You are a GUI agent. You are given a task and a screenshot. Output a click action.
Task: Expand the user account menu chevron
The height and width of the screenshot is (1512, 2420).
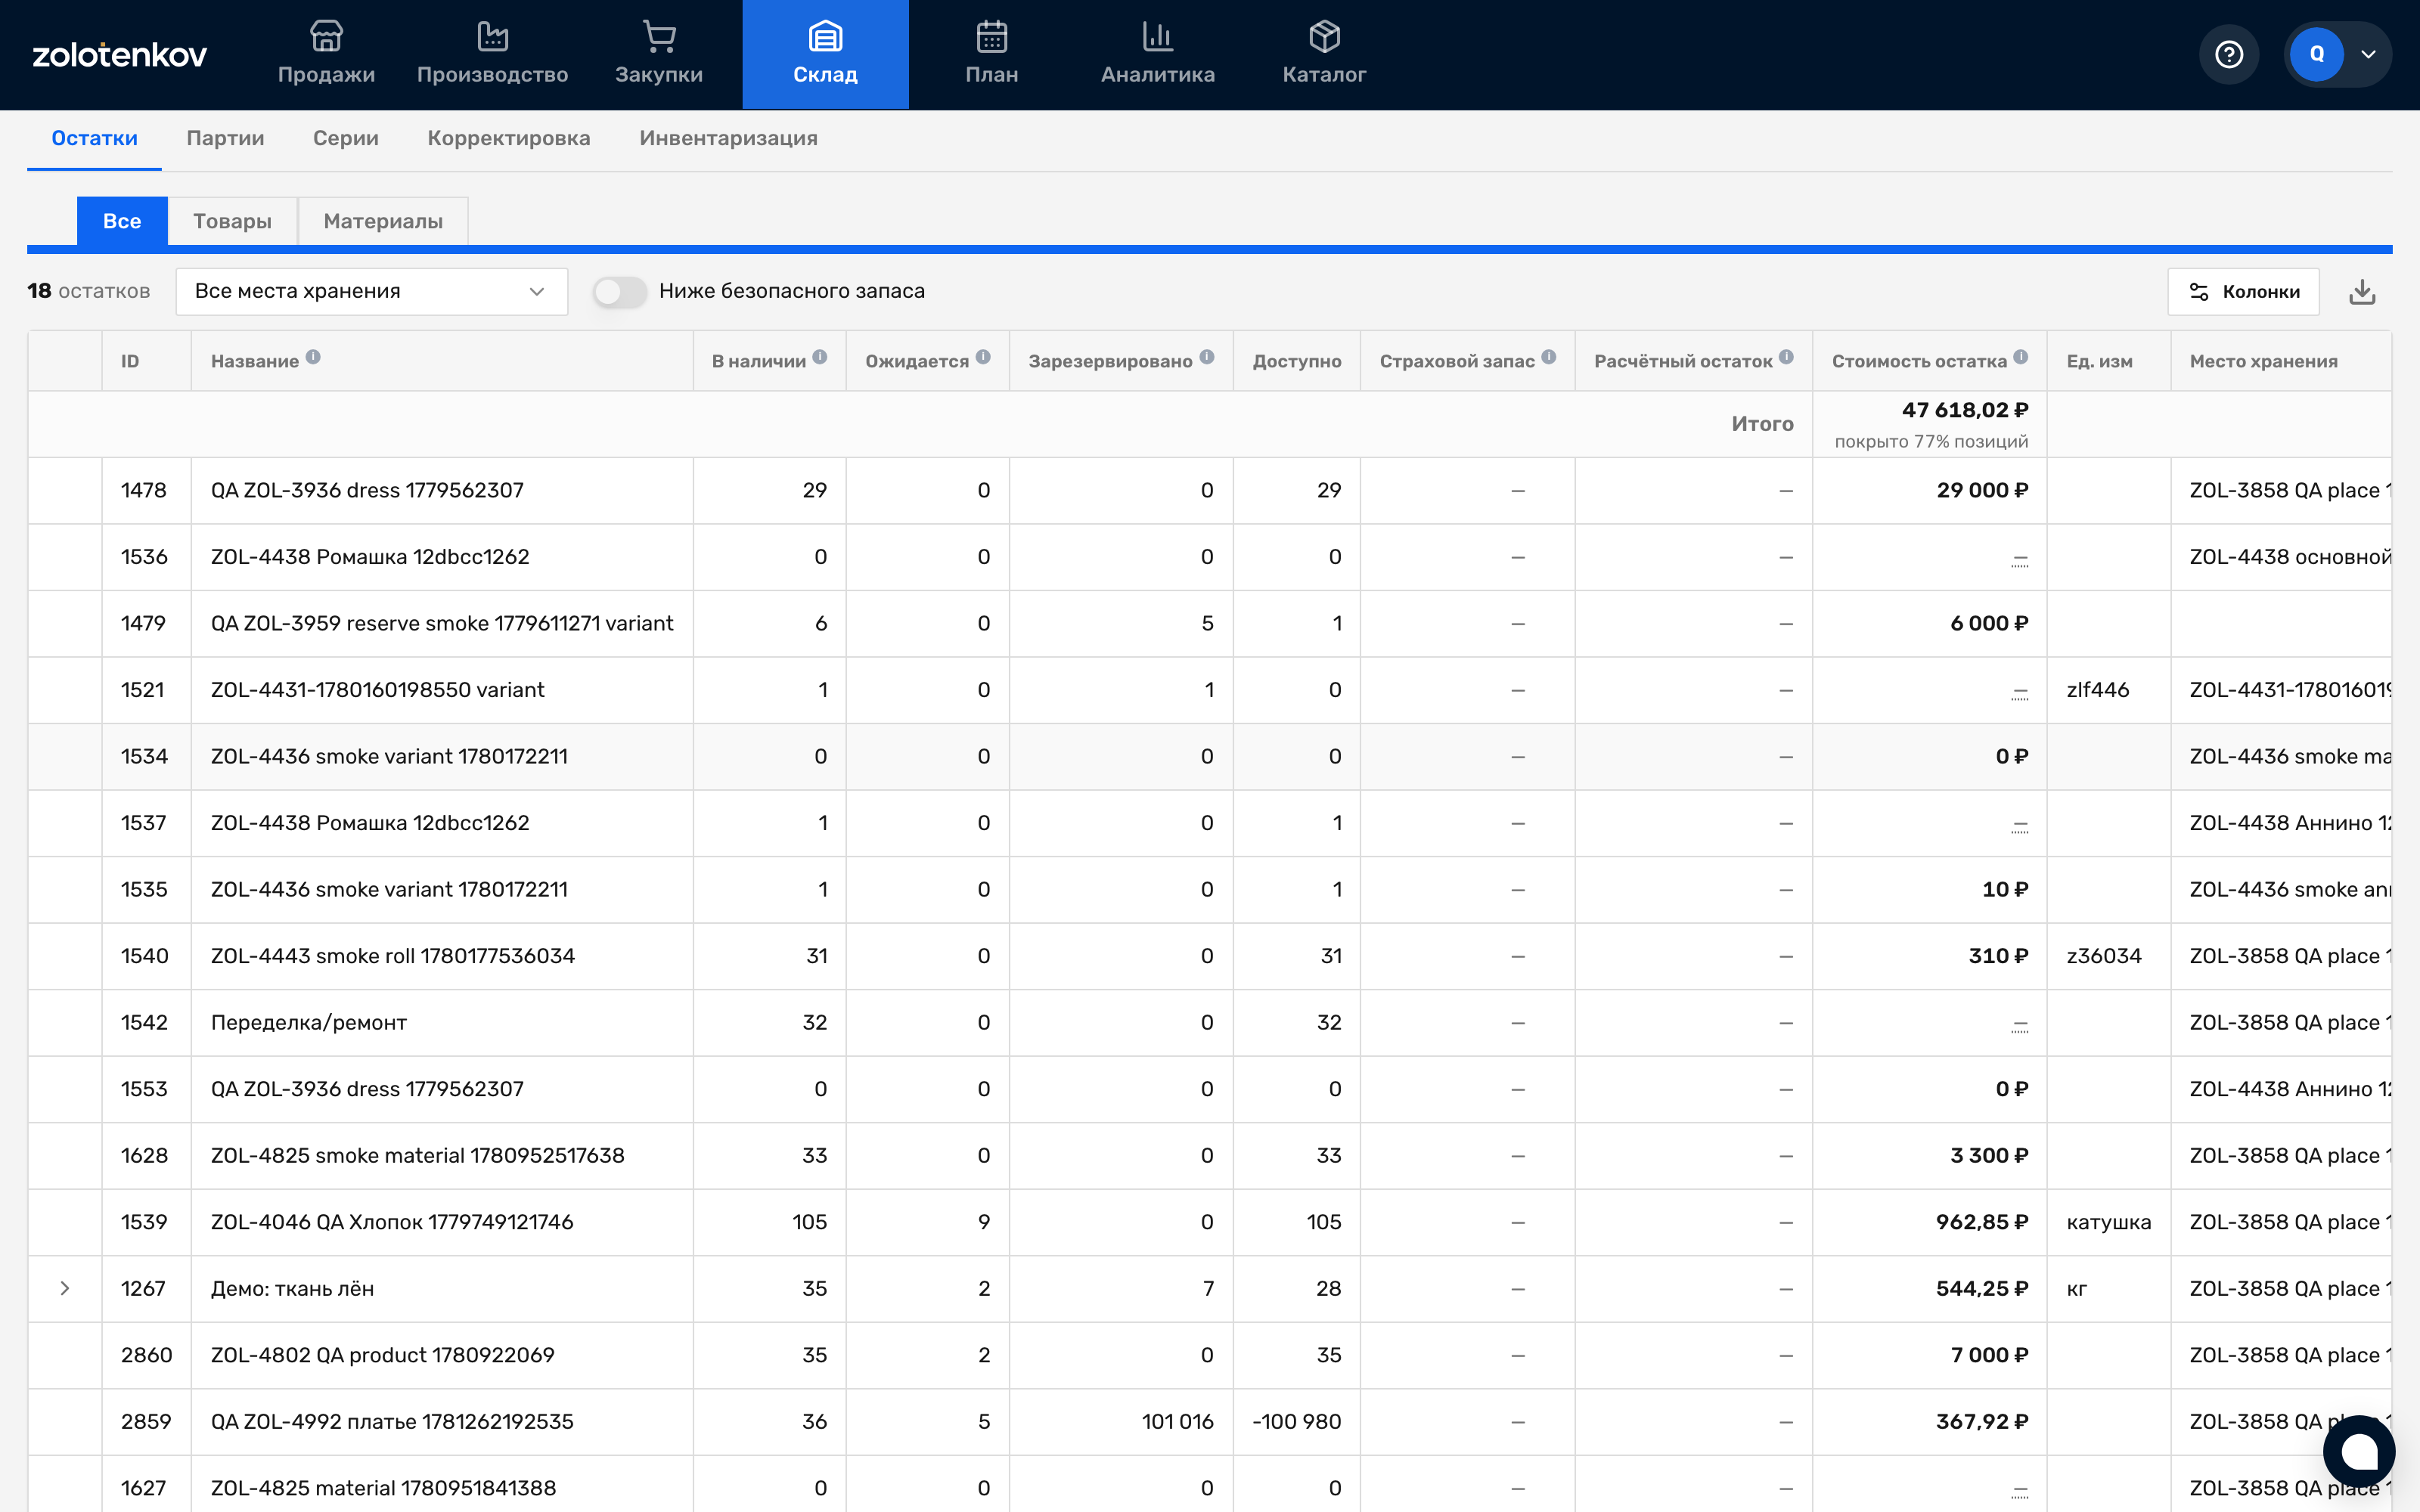[x=2368, y=54]
